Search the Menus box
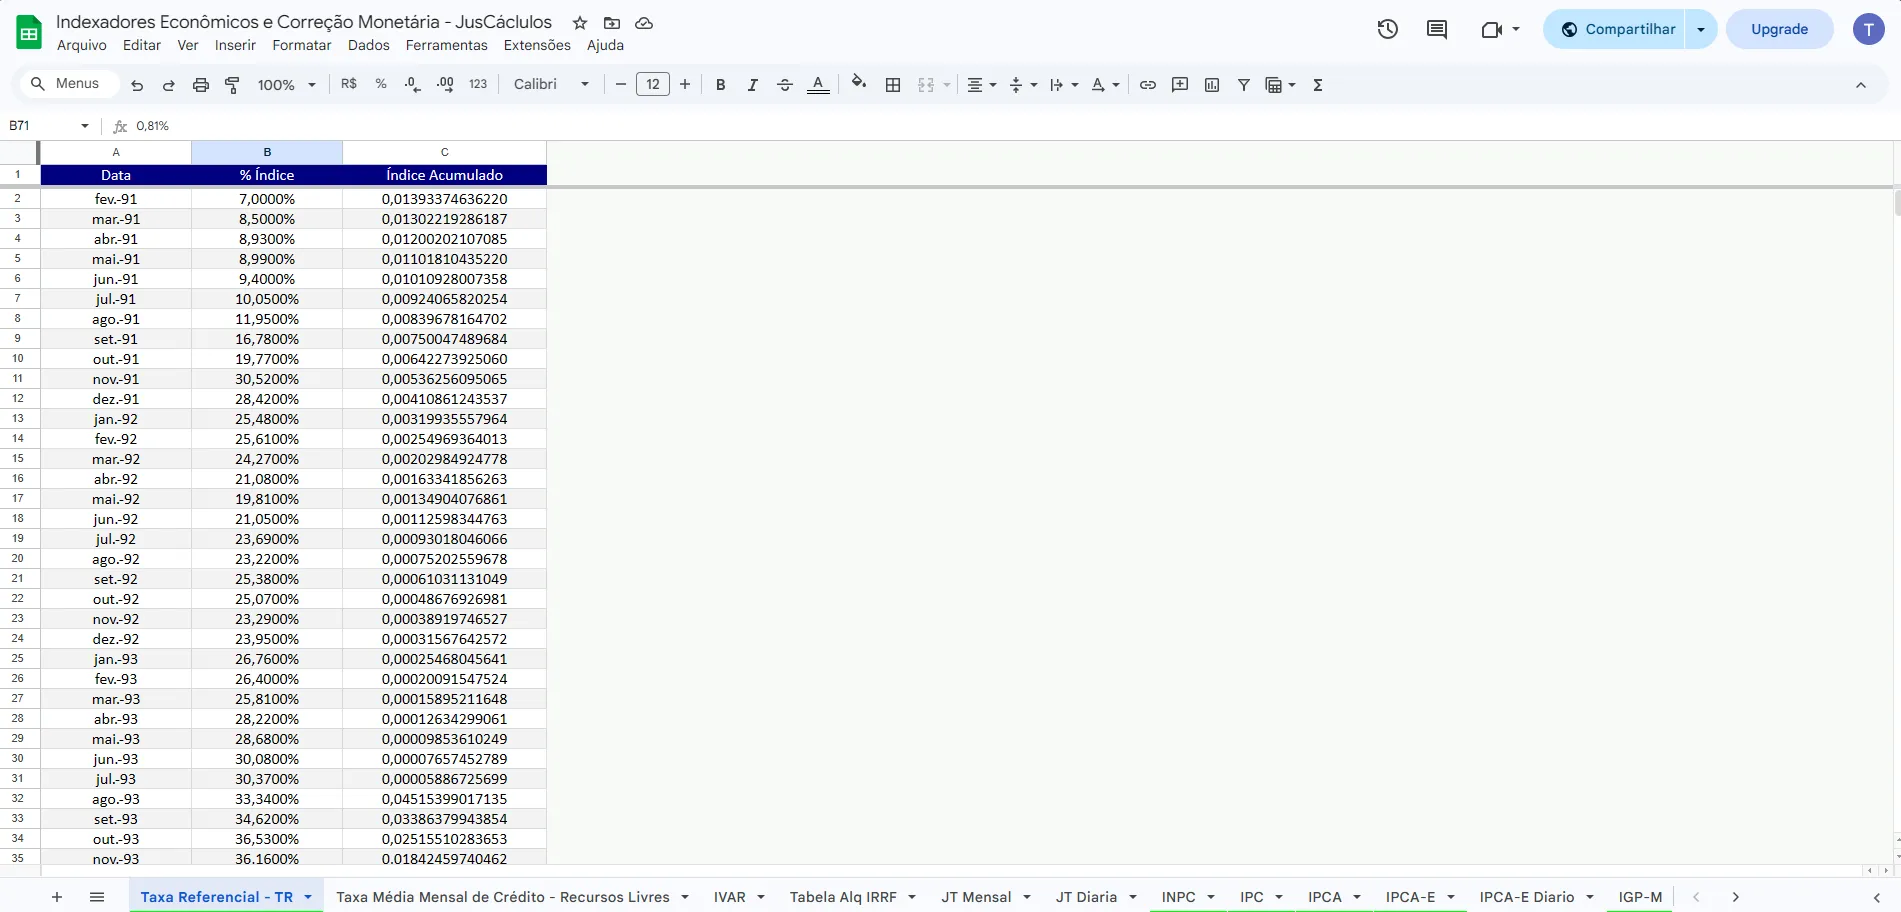 tap(67, 84)
